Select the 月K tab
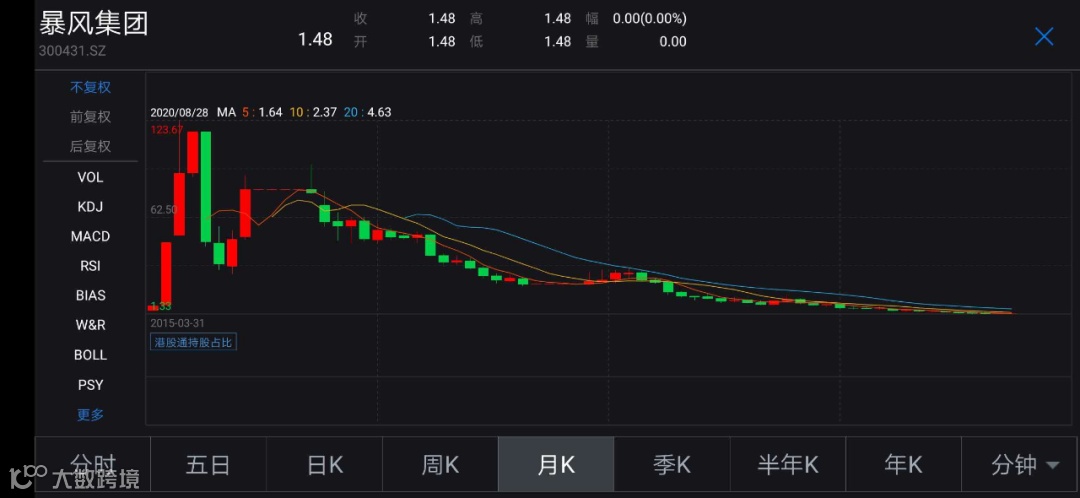This screenshot has height=498, width=1080. click(556, 465)
